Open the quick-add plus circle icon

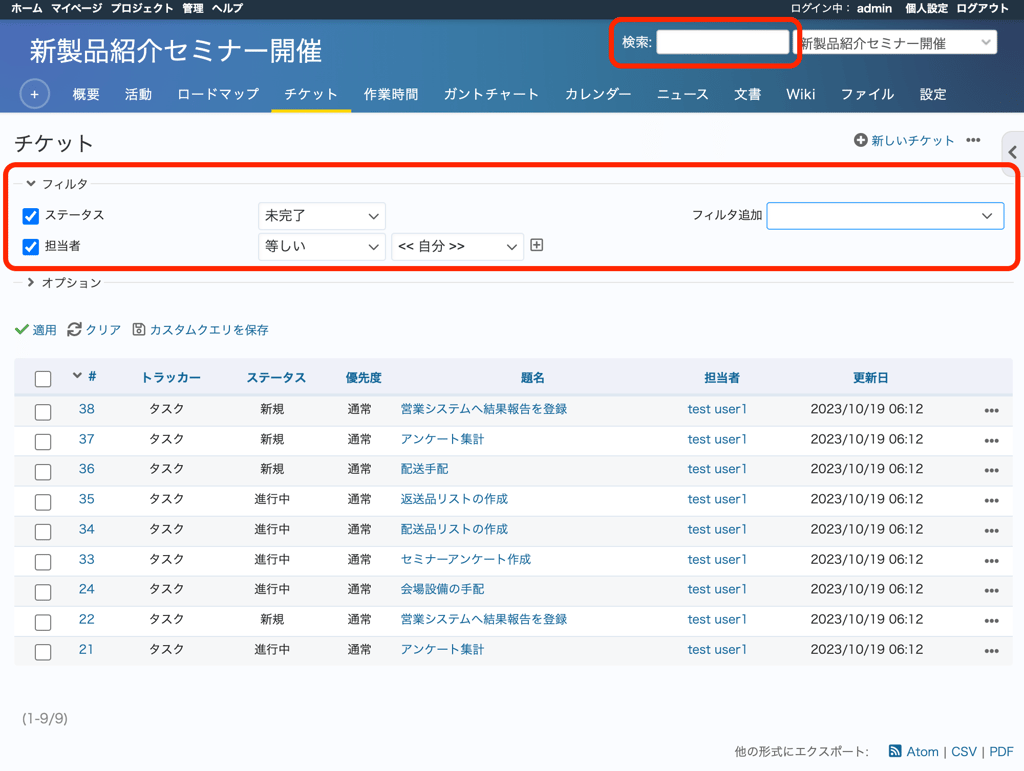[x=34, y=93]
